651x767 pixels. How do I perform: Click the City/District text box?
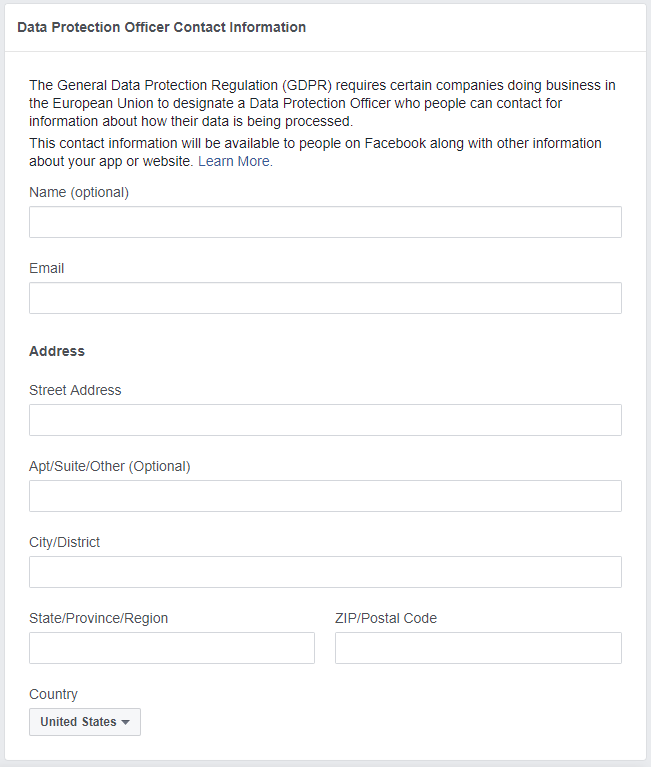(x=325, y=572)
